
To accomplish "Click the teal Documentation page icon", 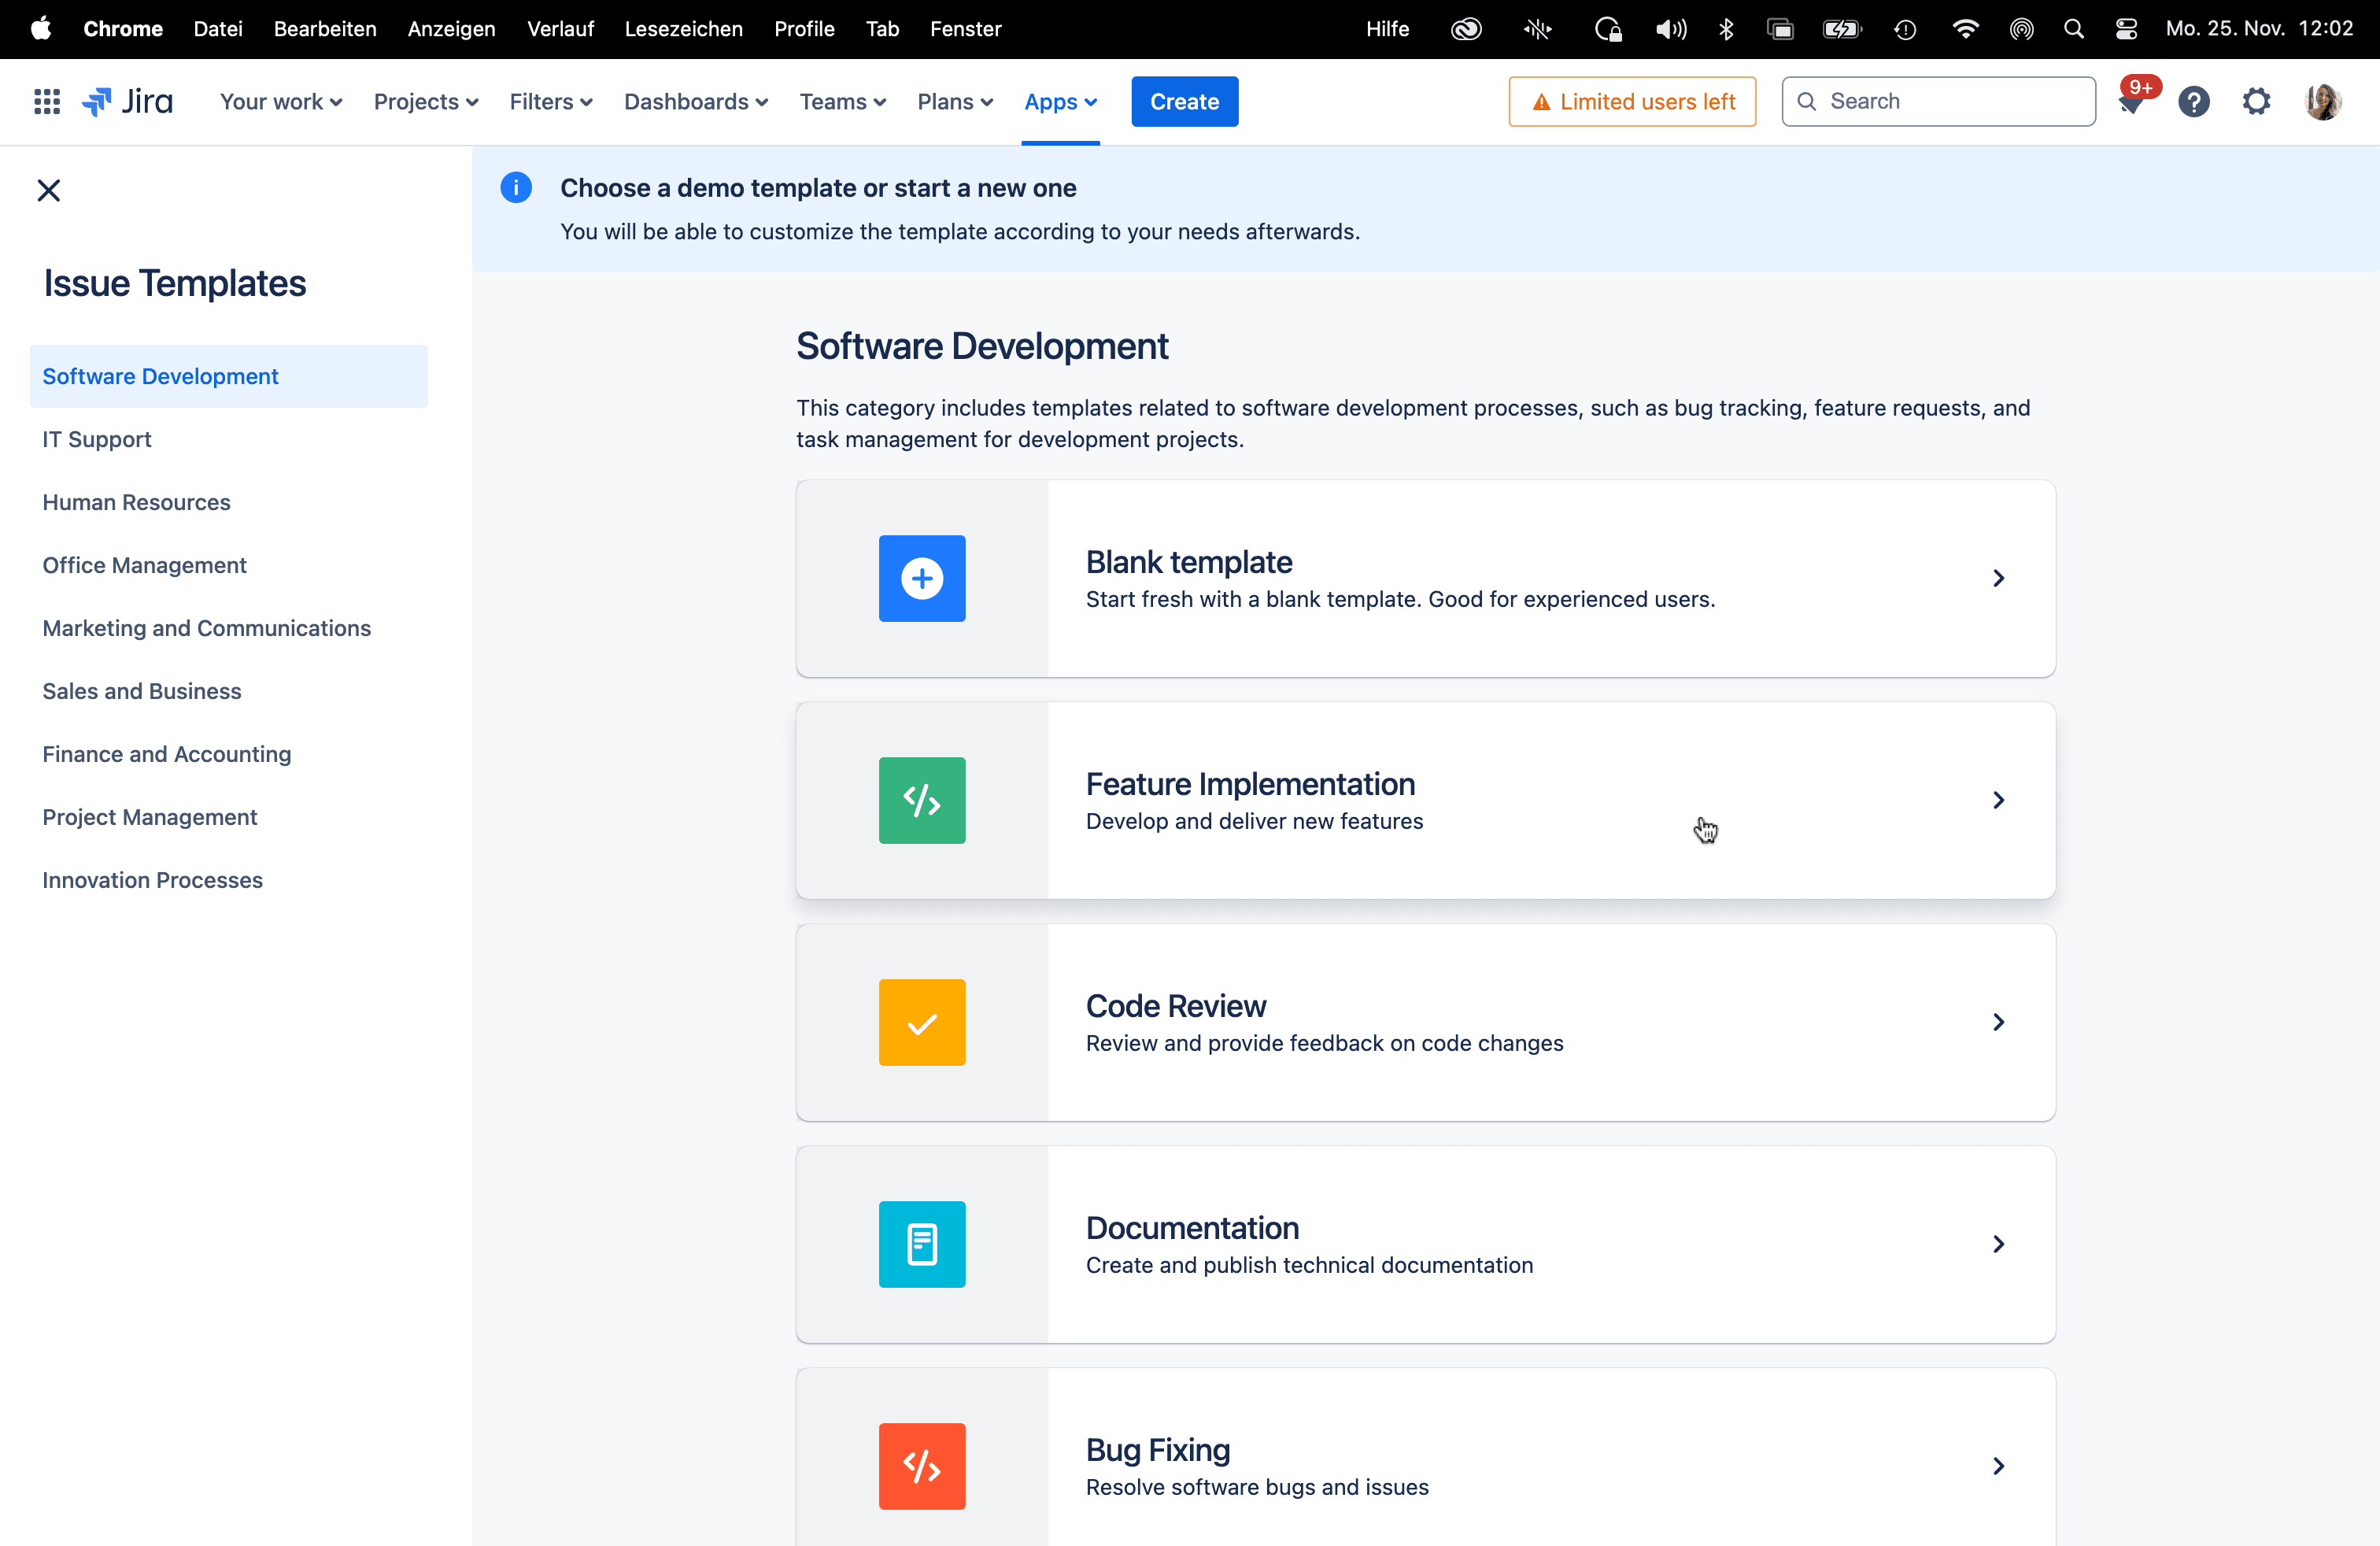I will (x=921, y=1244).
